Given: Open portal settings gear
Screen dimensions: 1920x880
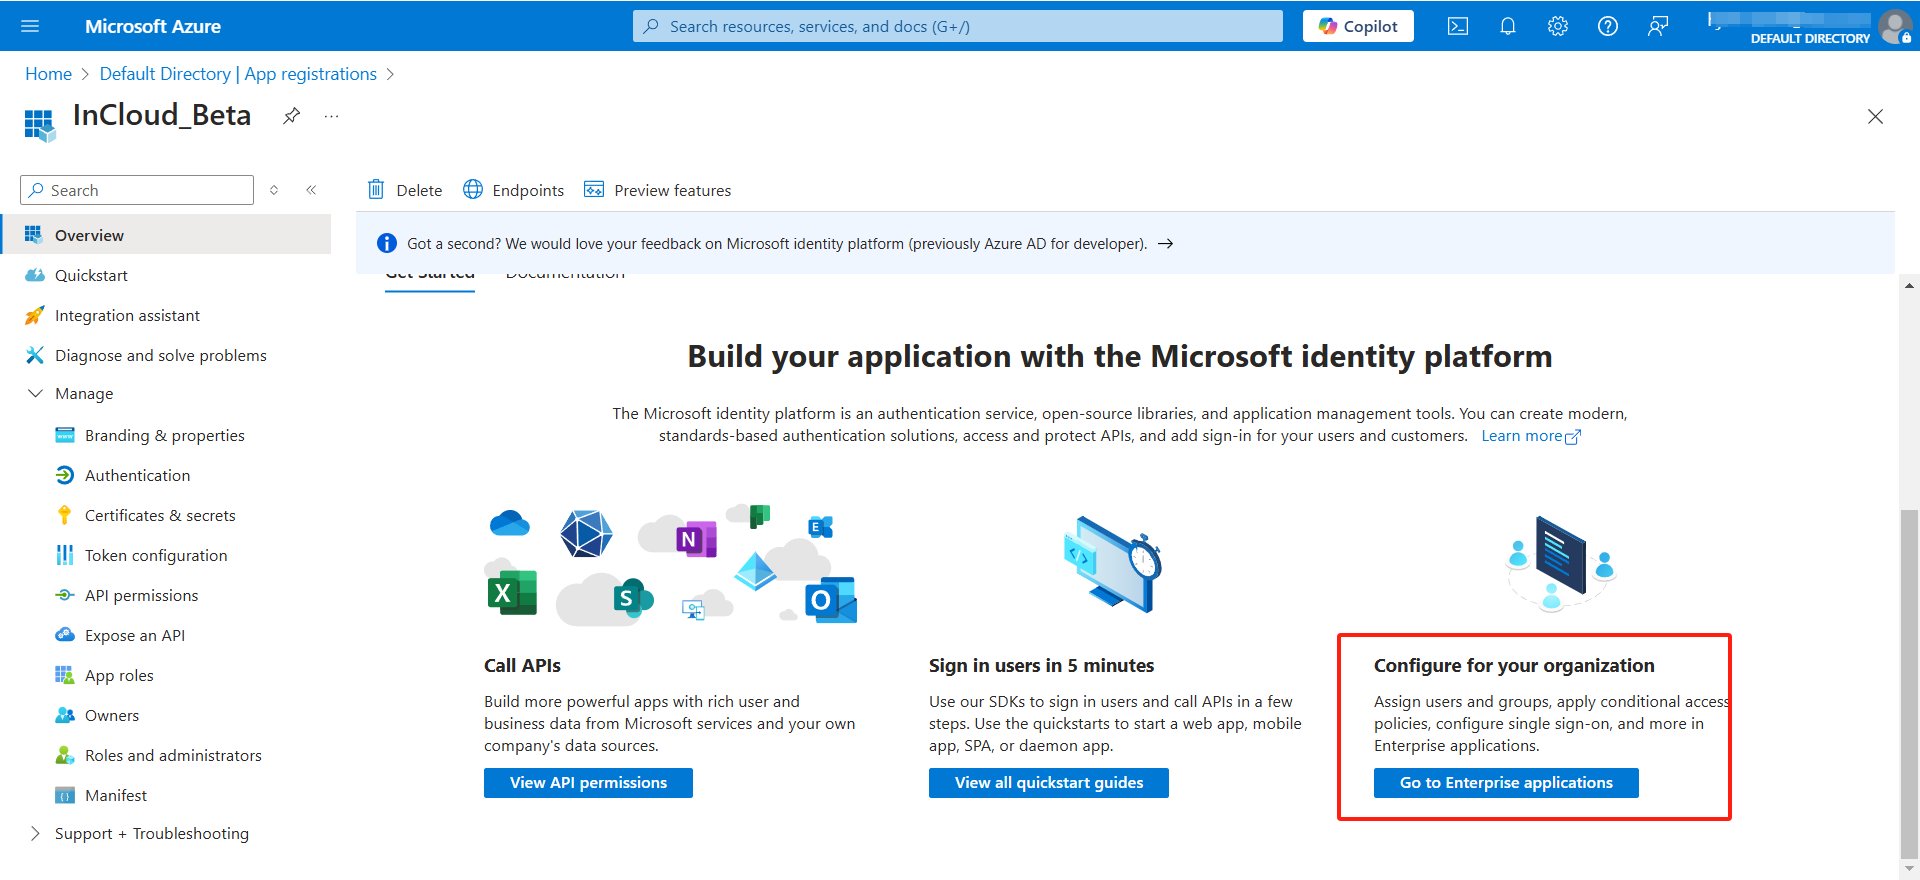Looking at the screenshot, I should [x=1558, y=27].
